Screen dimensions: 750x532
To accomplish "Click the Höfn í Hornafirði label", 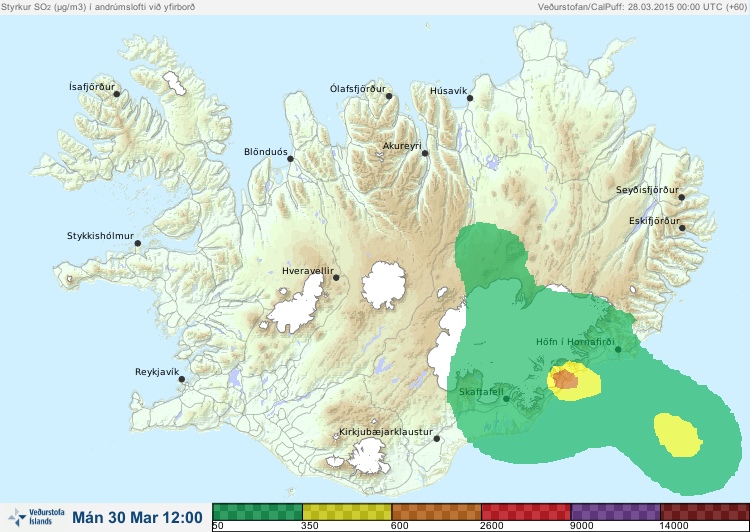I will (x=575, y=342).
